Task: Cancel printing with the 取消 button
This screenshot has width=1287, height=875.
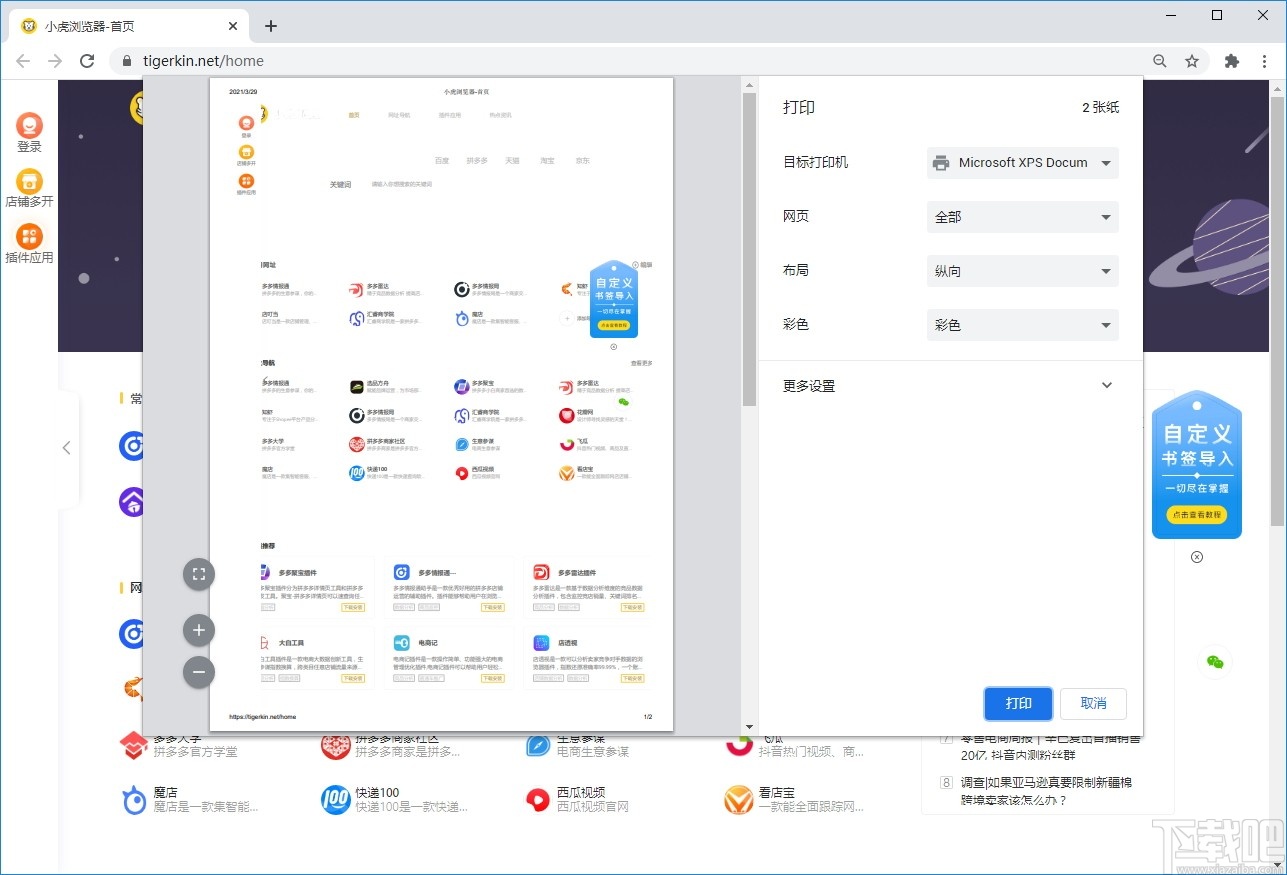Action: coord(1093,703)
